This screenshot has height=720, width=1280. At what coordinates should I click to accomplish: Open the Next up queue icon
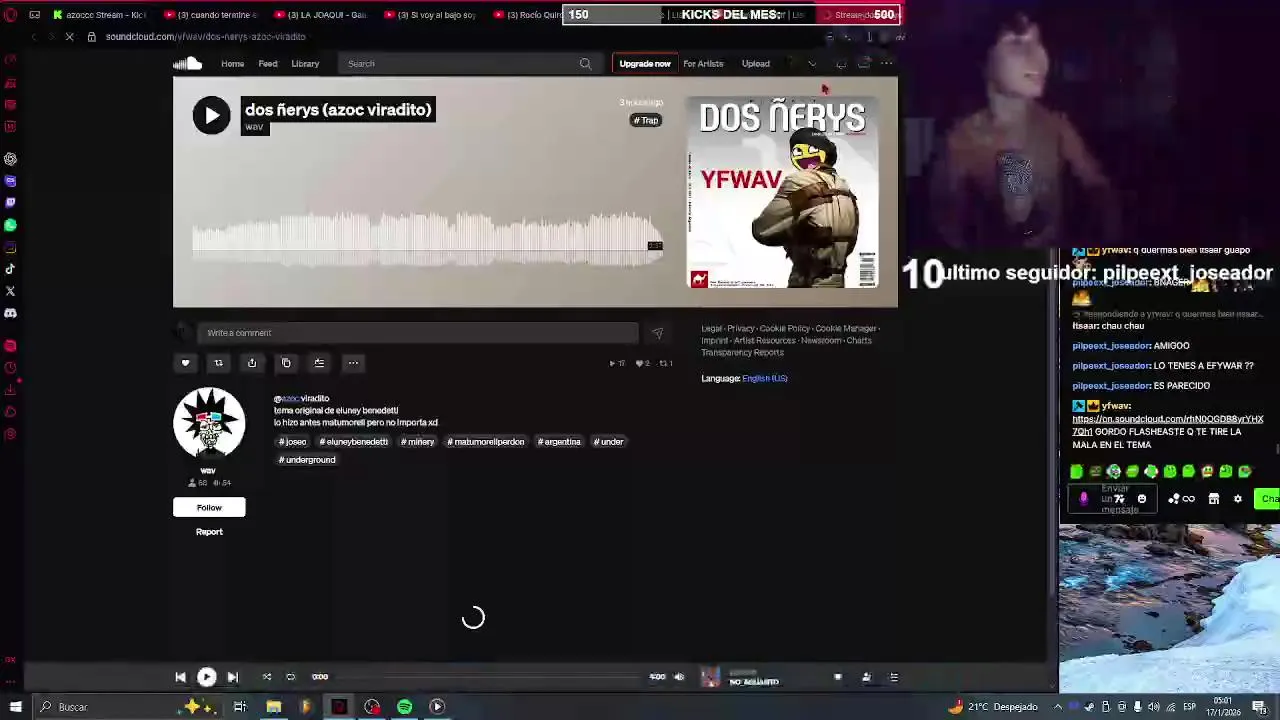pos(894,677)
